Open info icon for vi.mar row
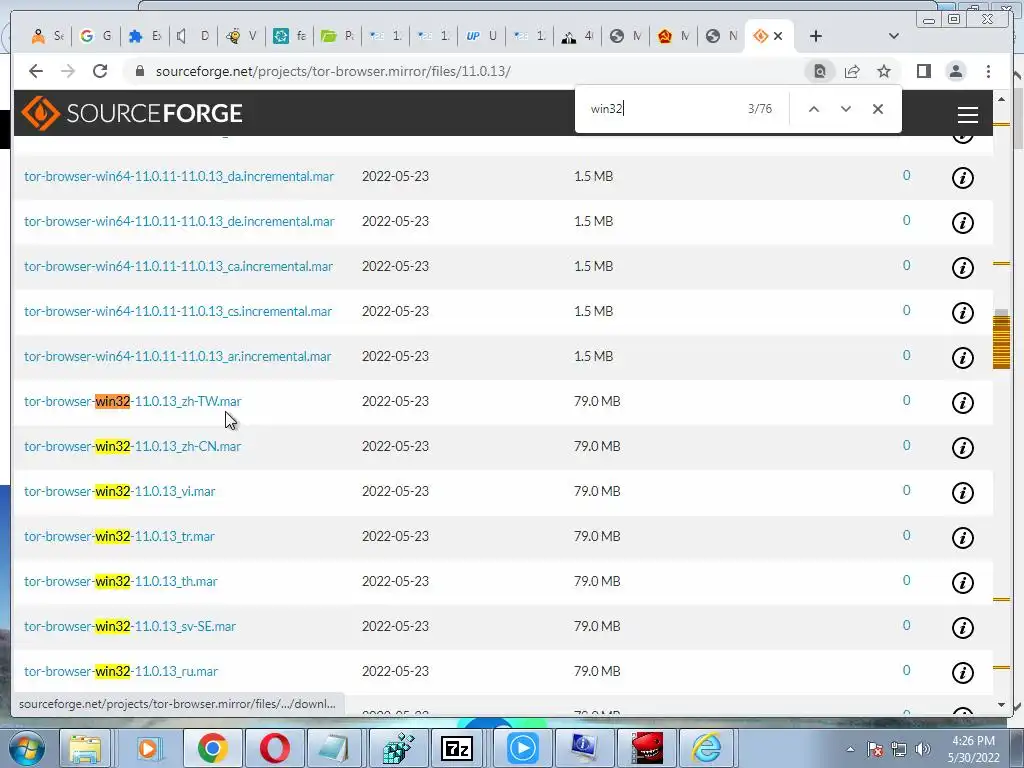This screenshot has width=1024, height=768. click(x=963, y=492)
